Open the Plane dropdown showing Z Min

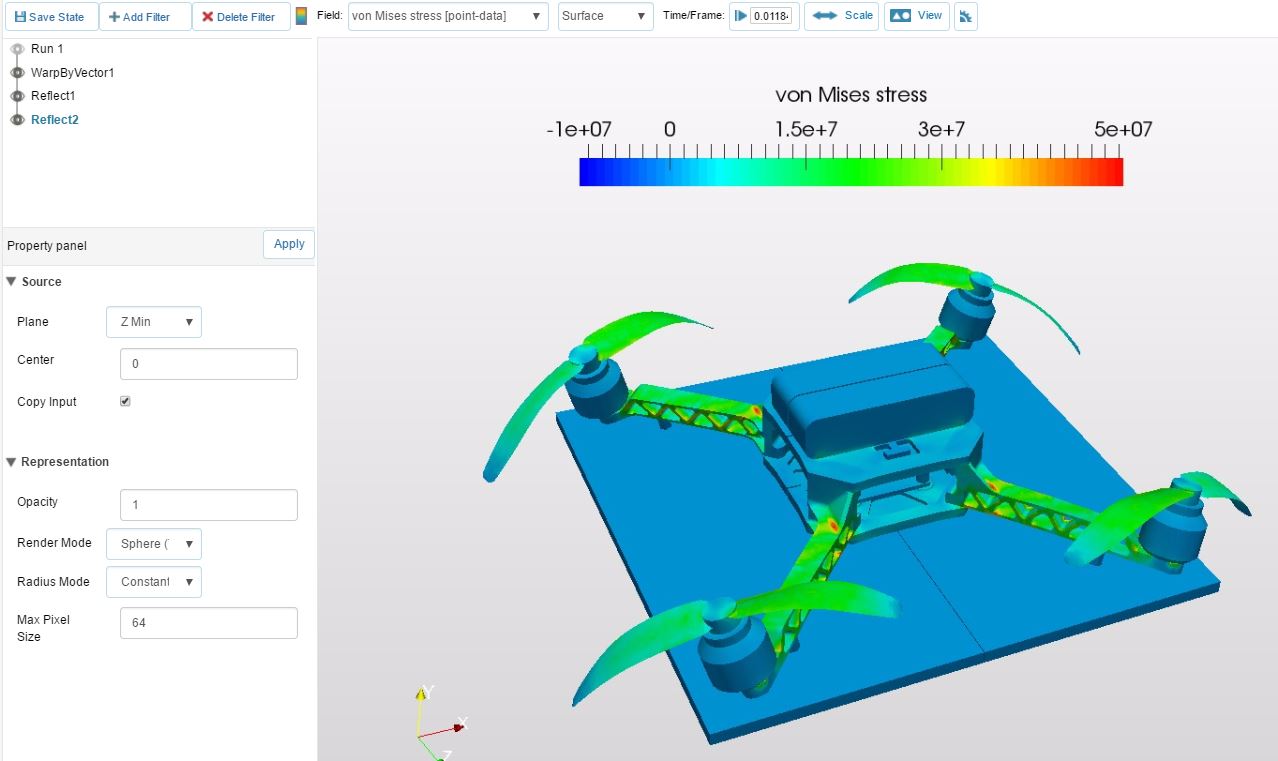154,322
